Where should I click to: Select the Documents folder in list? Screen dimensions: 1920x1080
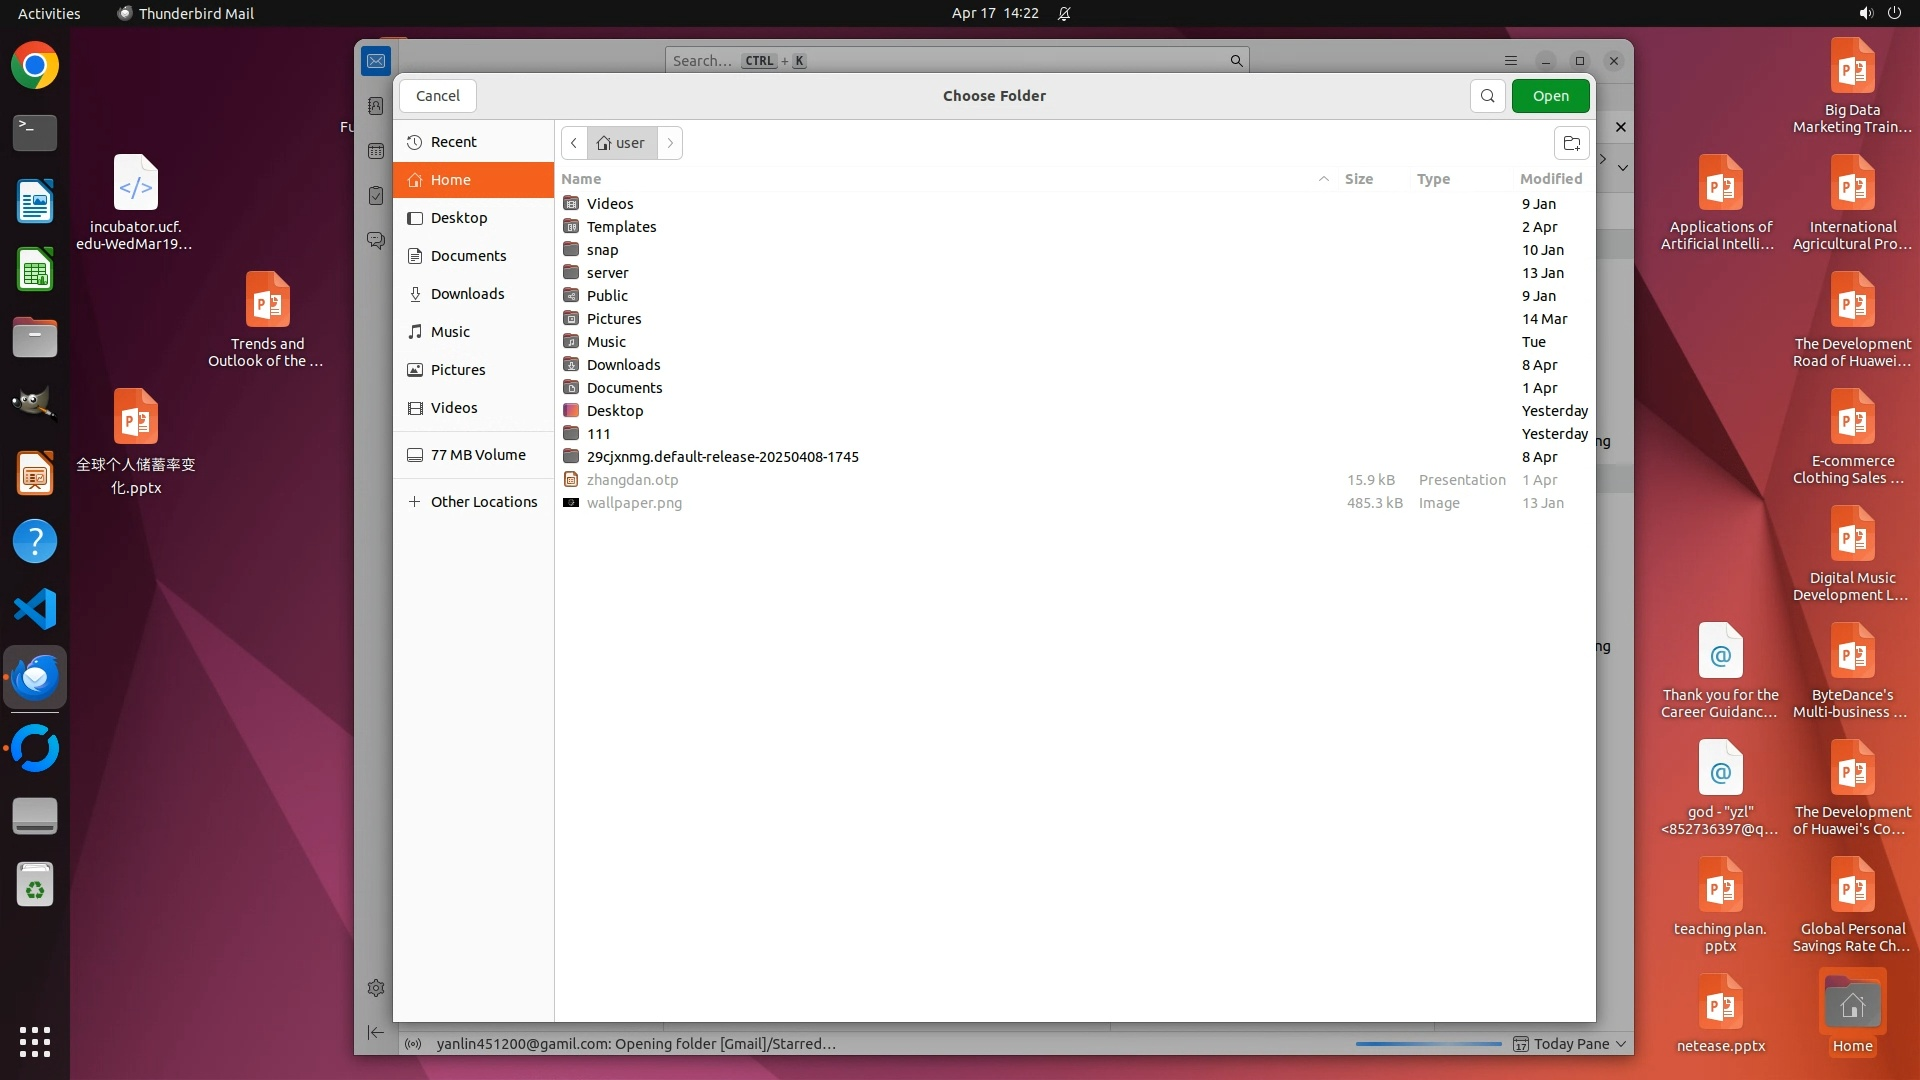coord(624,388)
